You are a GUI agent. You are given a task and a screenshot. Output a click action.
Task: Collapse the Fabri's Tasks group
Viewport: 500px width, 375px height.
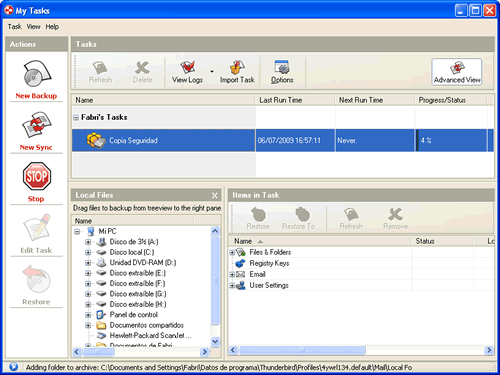click(76, 117)
